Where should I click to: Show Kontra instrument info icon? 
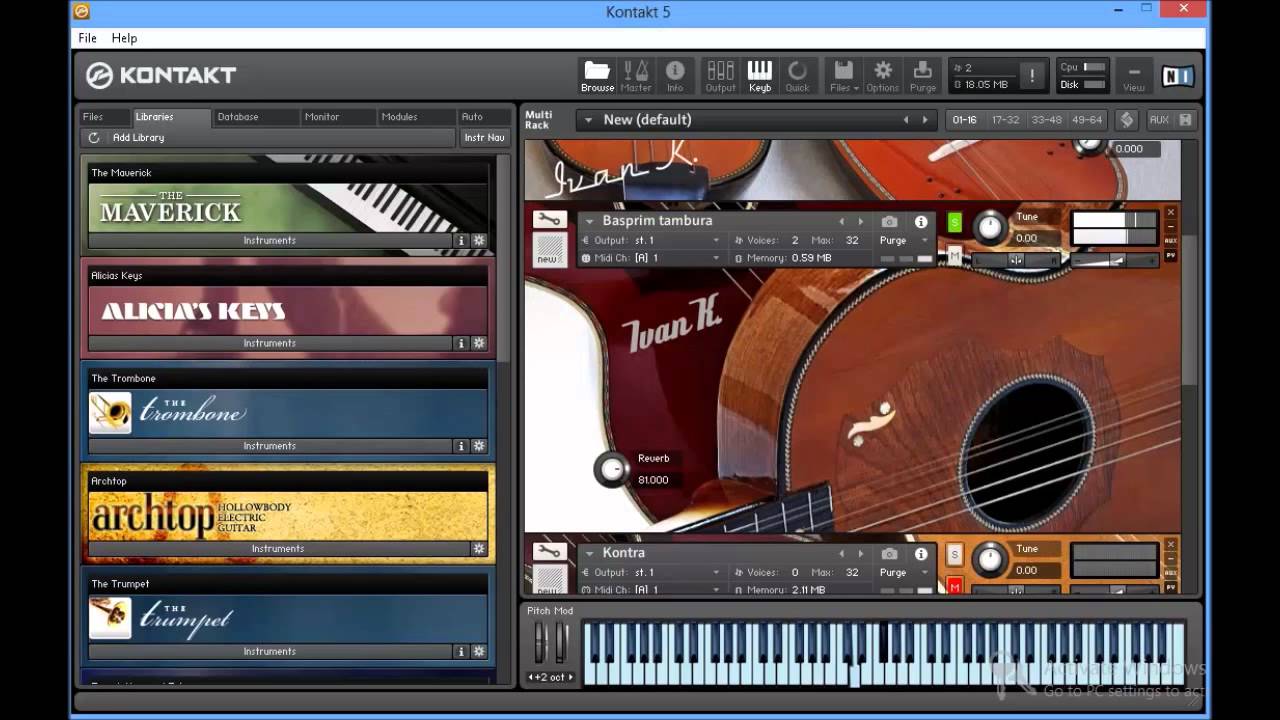921,553
